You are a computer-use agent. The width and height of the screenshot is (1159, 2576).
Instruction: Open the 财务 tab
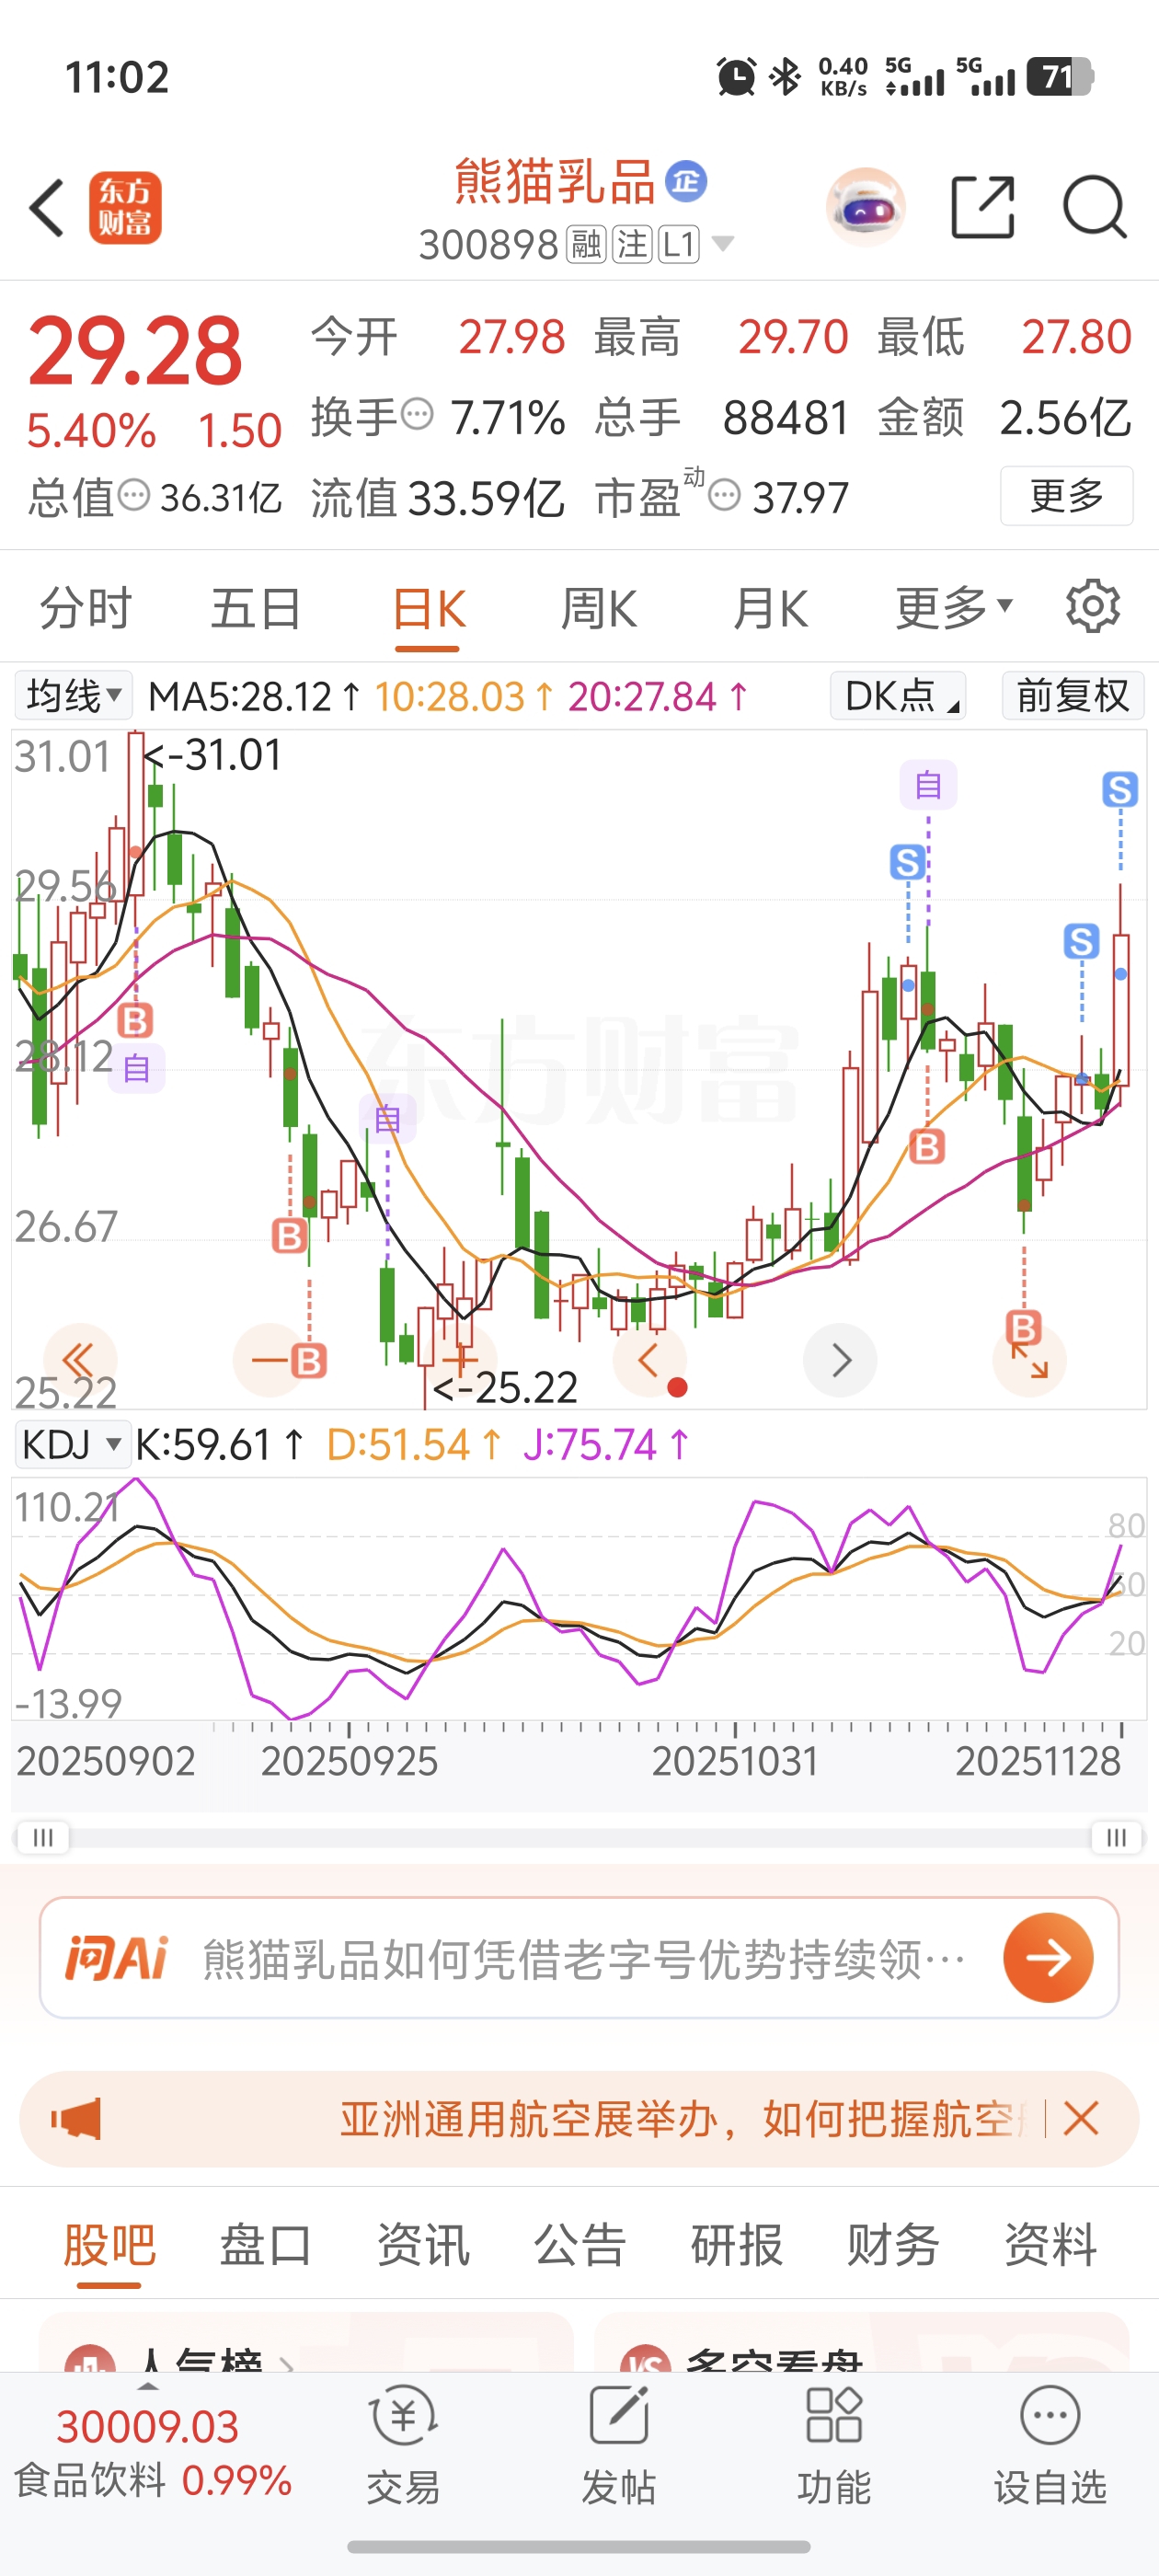893,2245
